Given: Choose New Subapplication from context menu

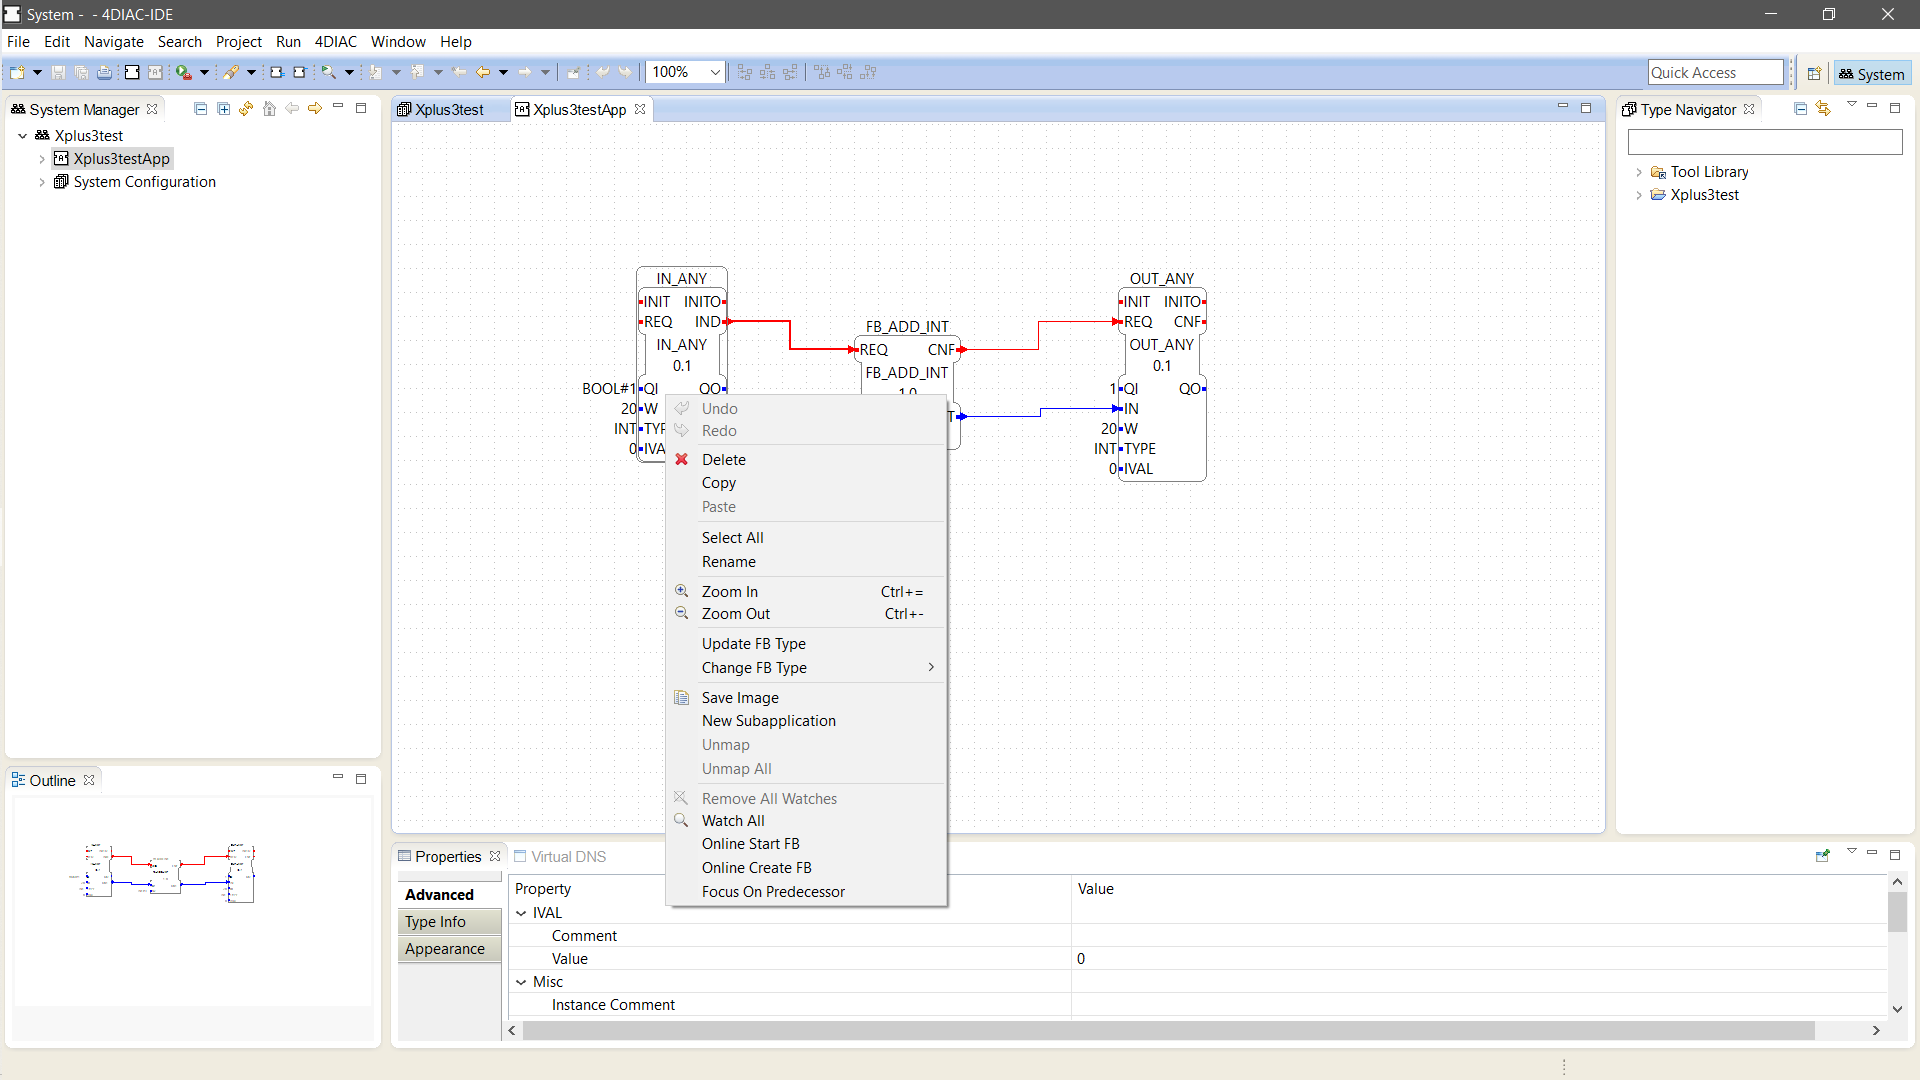Looking at the screenshot, I should 807,721.
